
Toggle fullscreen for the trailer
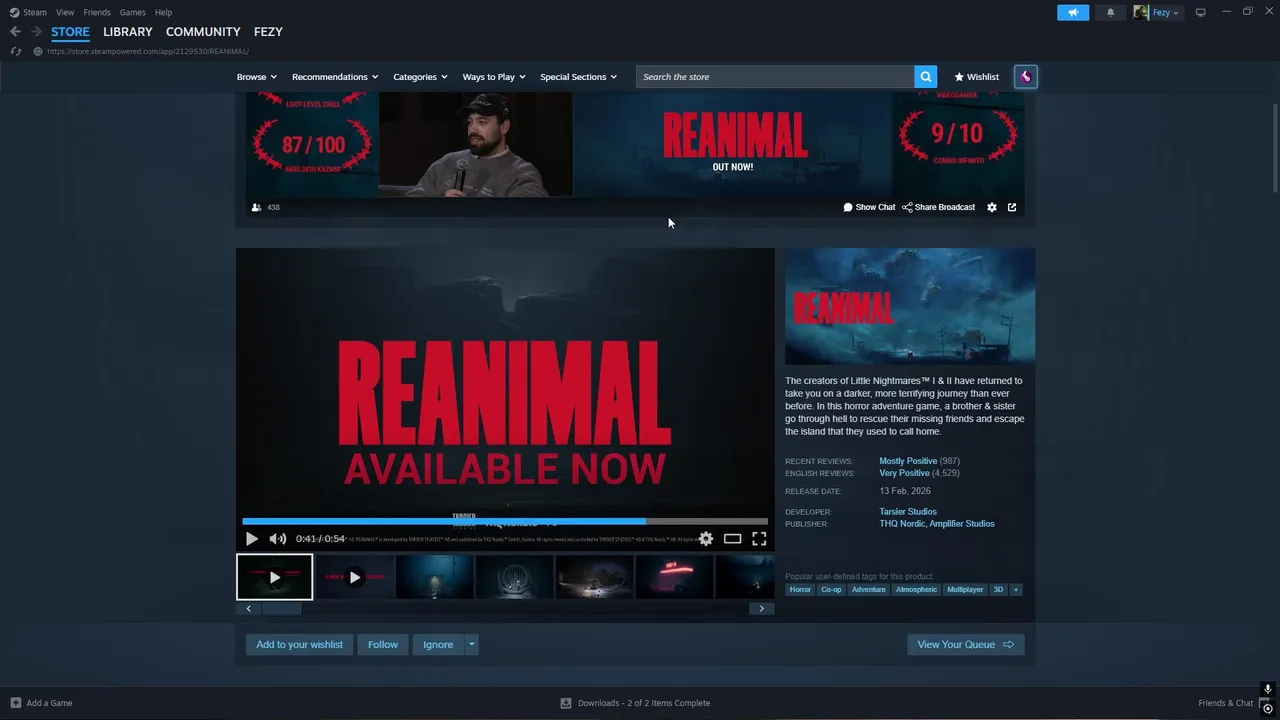[759, 539]
